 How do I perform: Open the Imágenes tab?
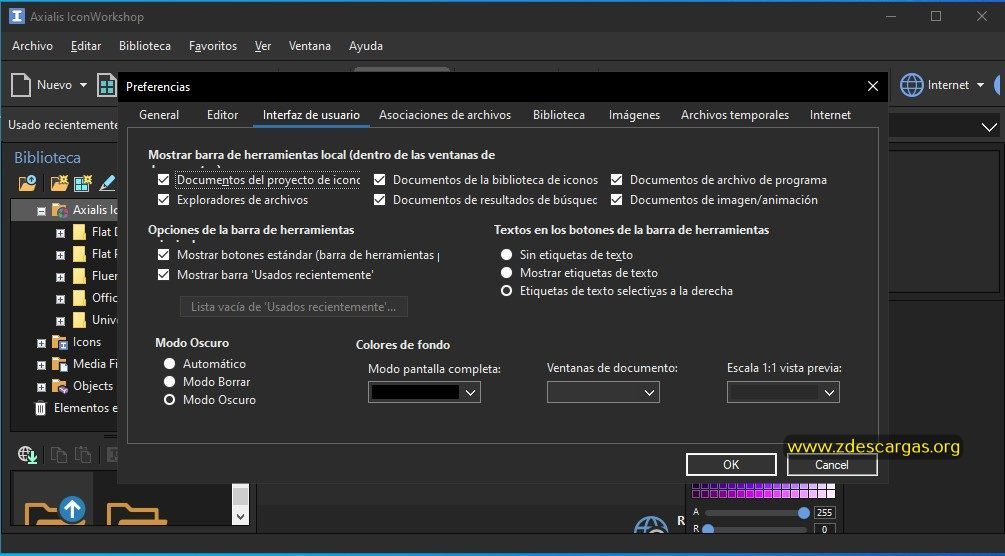coord(635,115)
